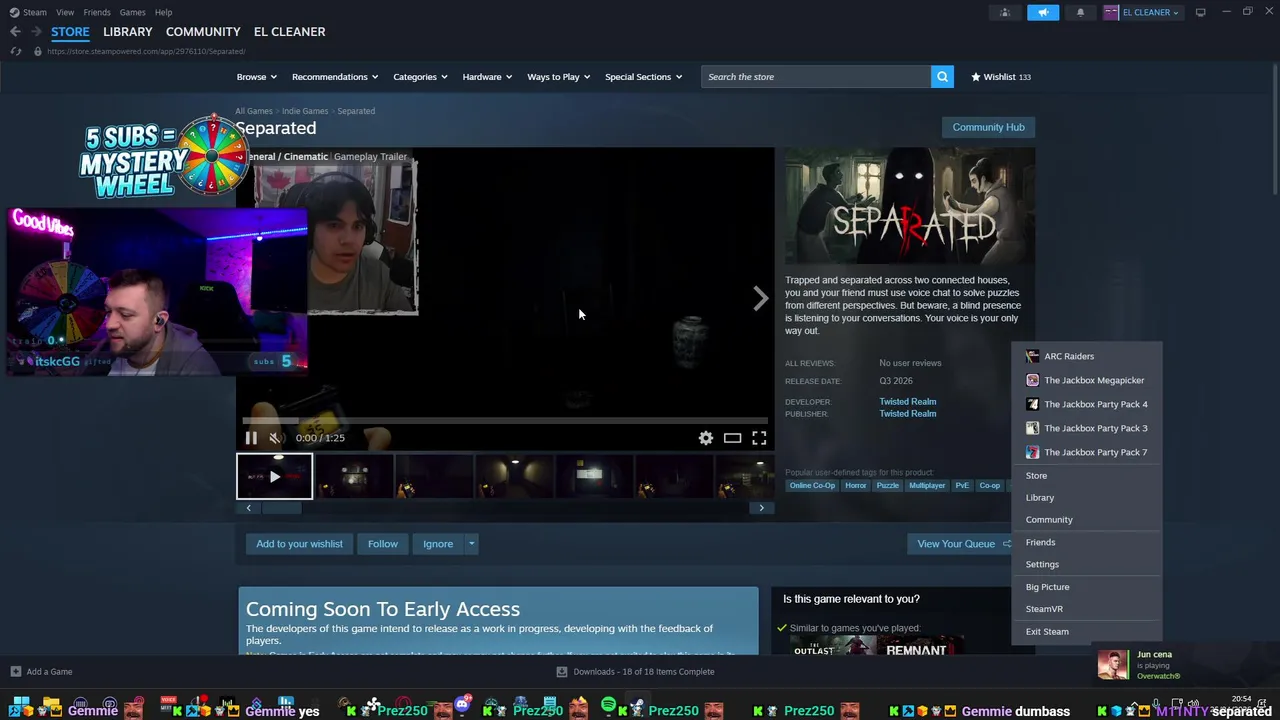Open Twisted Realm developer link
This screenshot has height=720, width=1280.
click(908, 402)
